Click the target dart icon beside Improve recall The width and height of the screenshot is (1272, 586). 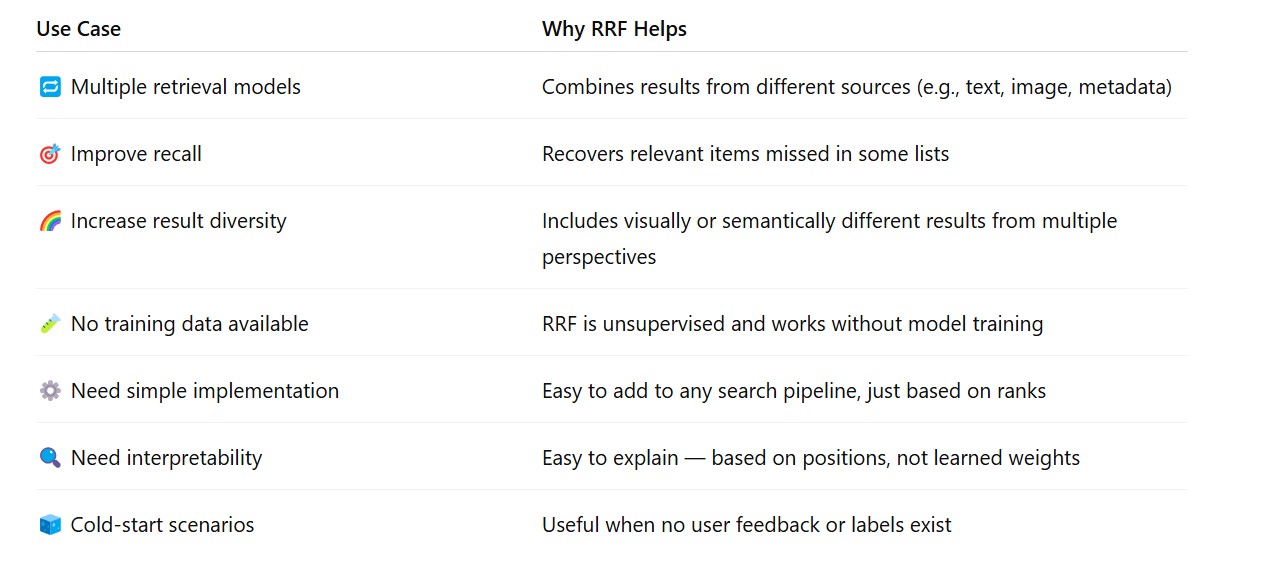(x=50, y=154)
